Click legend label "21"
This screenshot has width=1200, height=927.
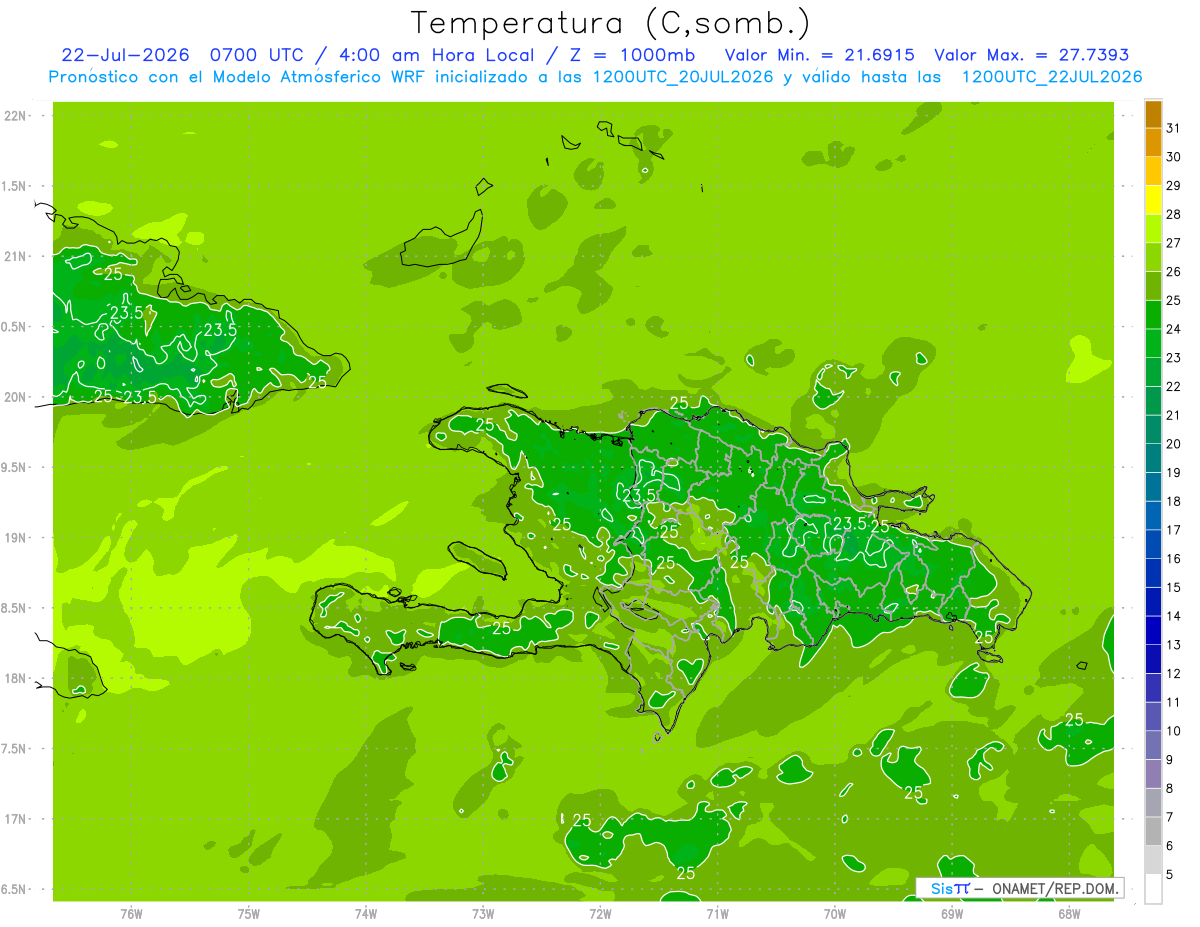(1174, 415)
